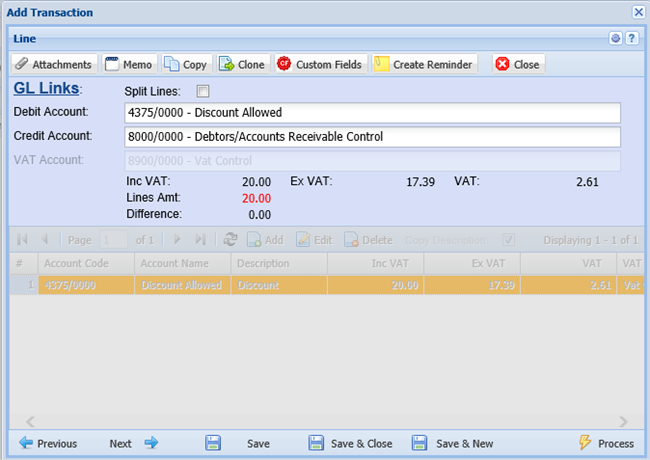Open the Line panel help icon
Image resolution: width=650 pixels, height=460 pixels.
(631, 38)
